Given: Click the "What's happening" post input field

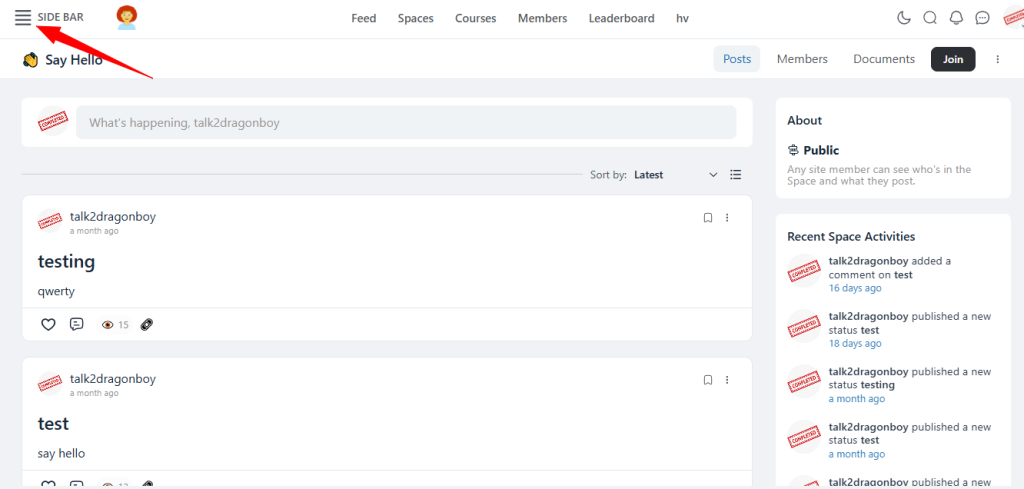Looking at the screenshot, I should point(406,122).
